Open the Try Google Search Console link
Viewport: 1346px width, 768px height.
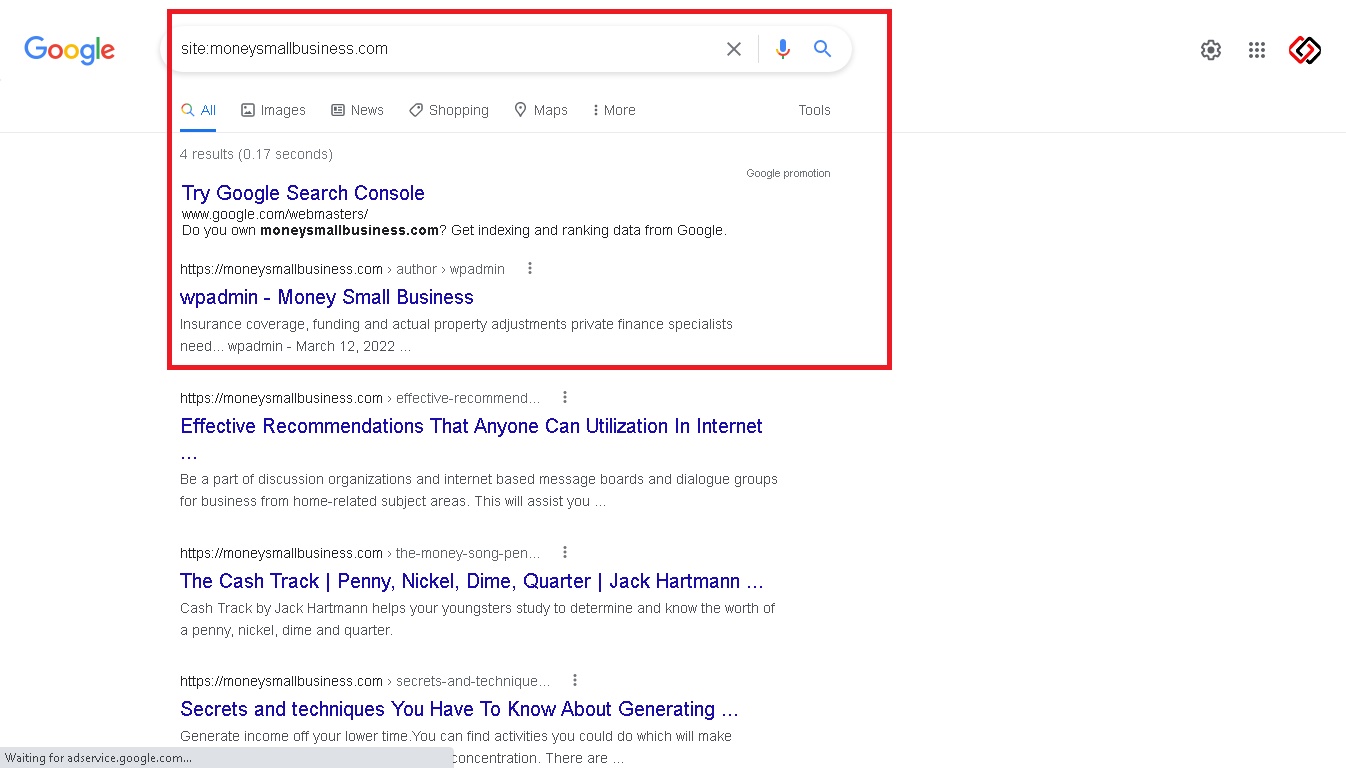303,193
